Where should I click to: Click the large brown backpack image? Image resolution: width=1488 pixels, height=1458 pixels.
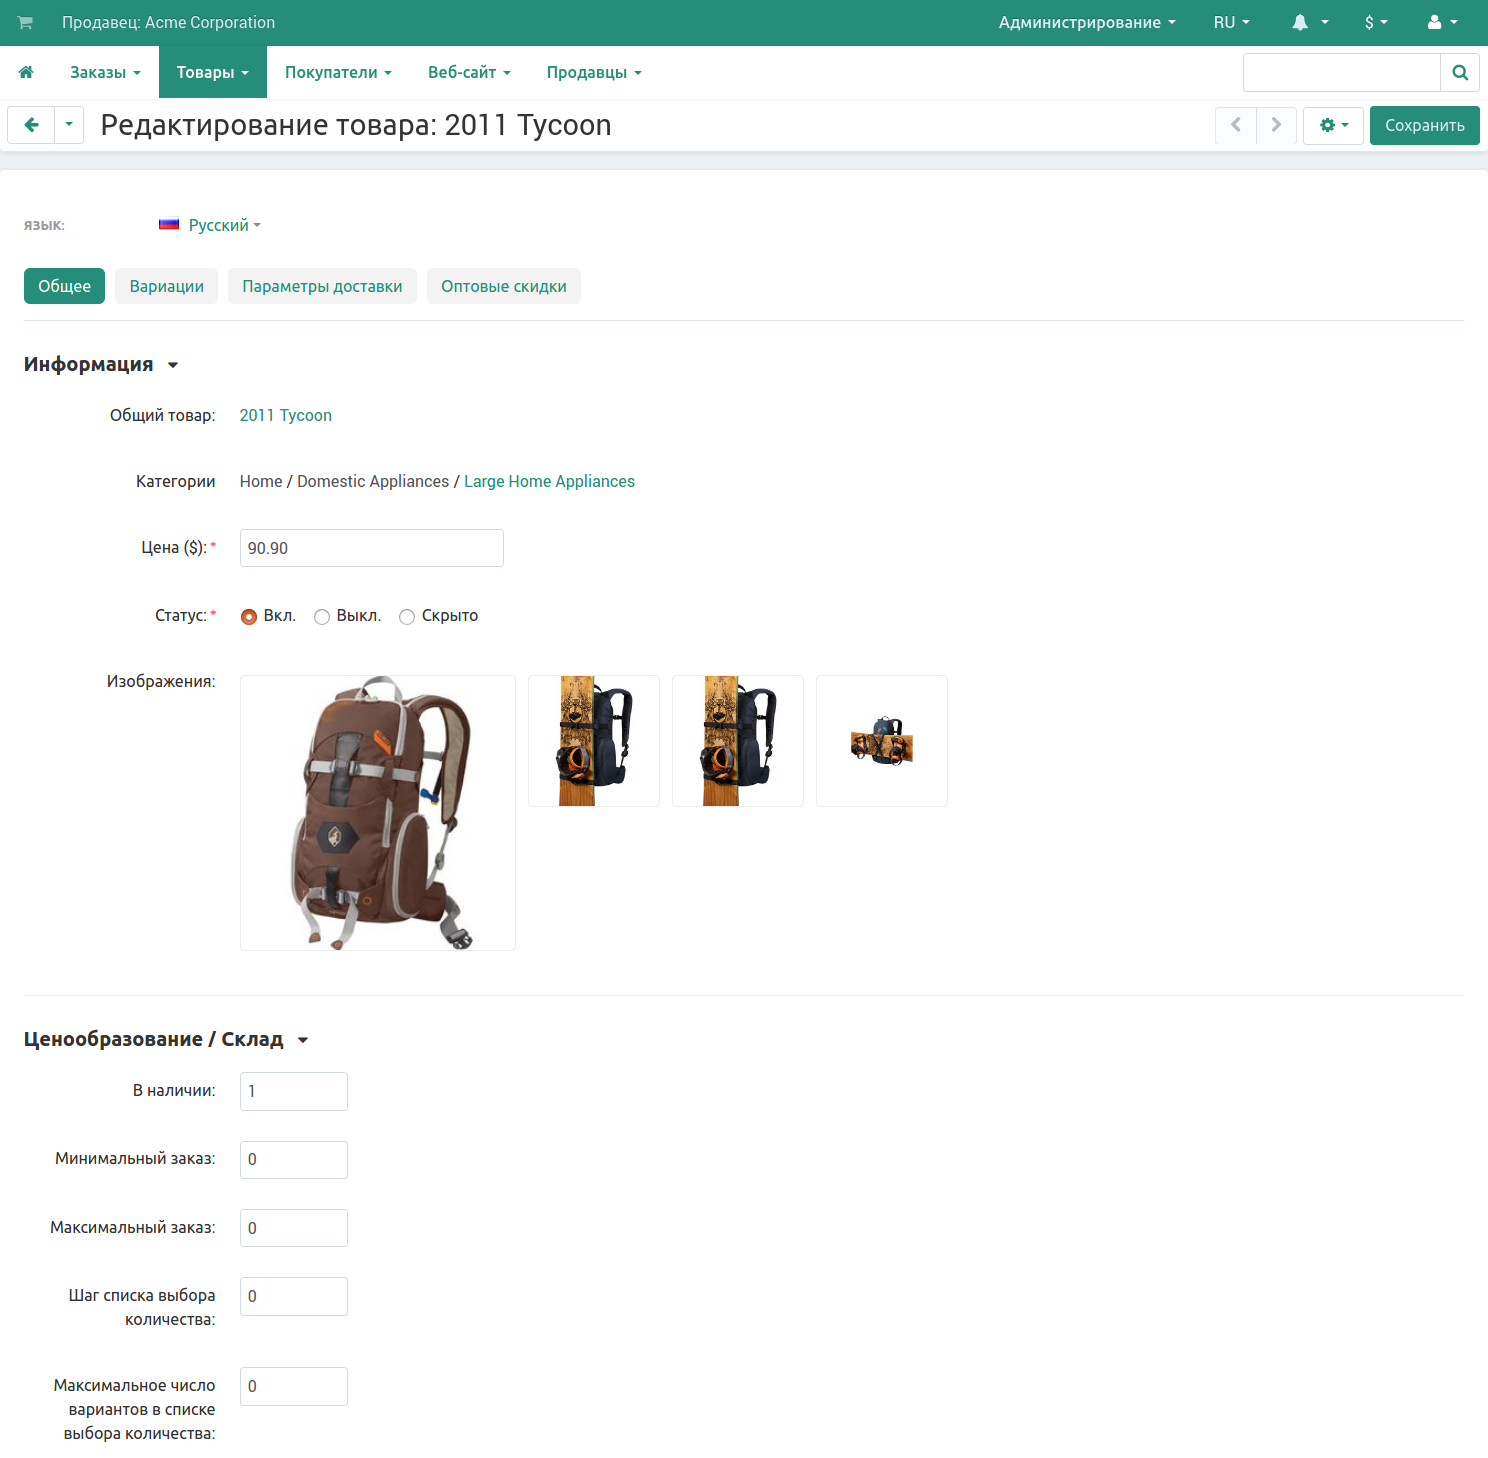[x=378, y=812]
